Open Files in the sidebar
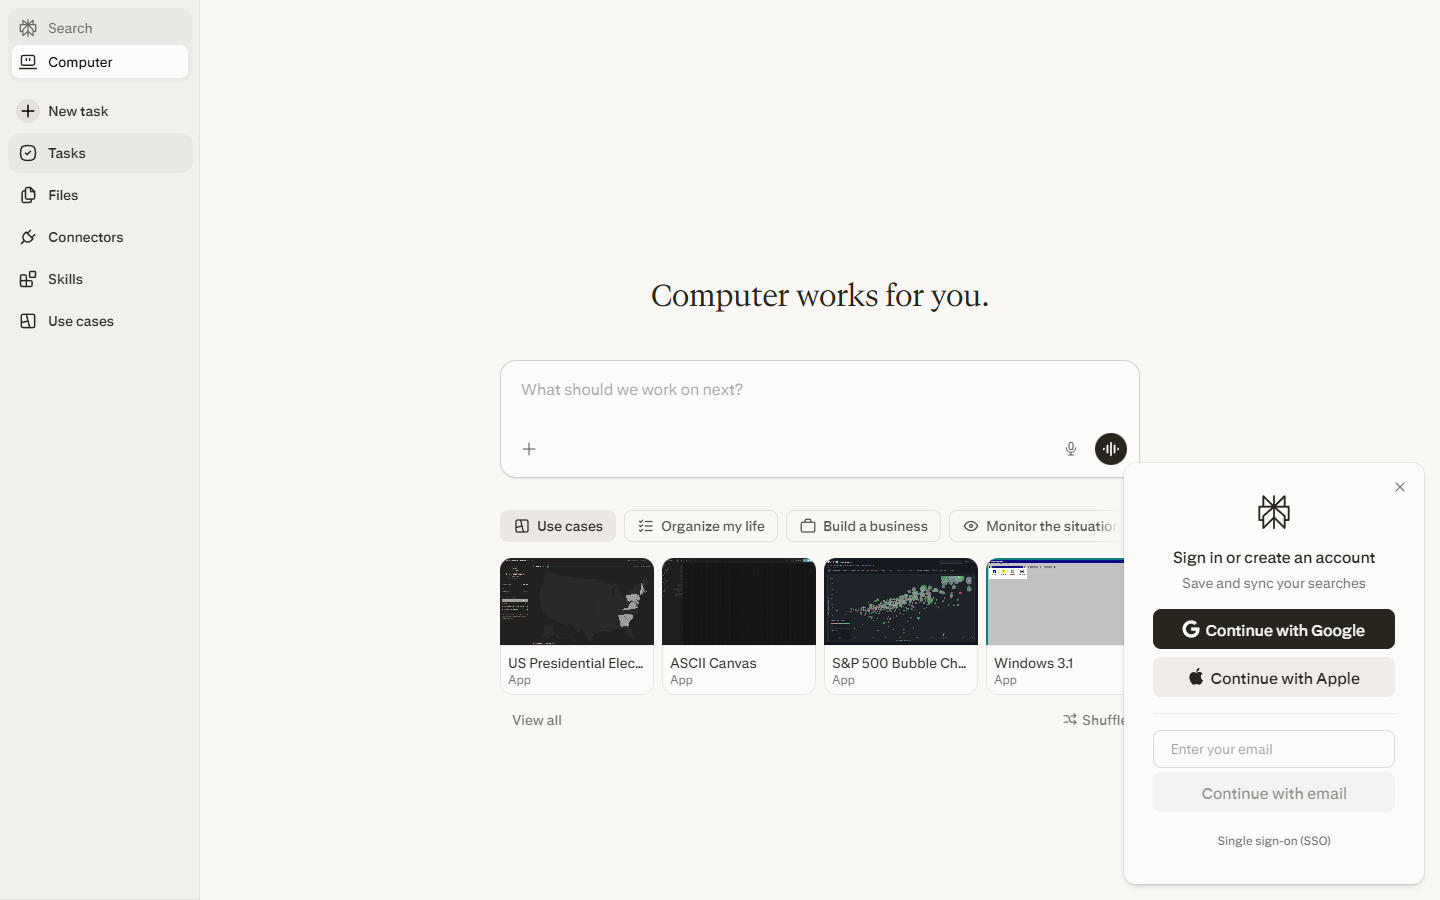 tap(100, 195)
